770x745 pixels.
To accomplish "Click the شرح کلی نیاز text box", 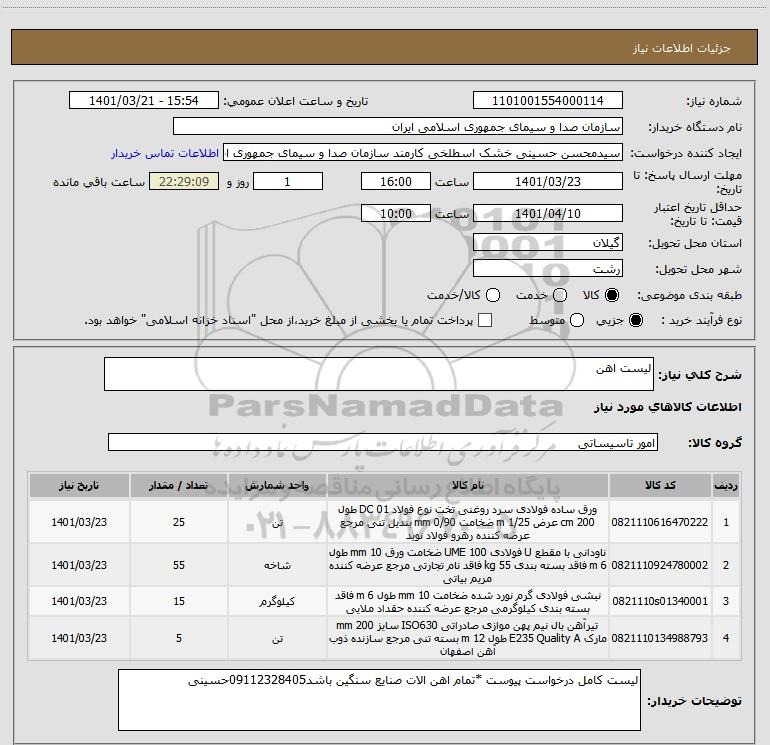I will coord(379,374).
